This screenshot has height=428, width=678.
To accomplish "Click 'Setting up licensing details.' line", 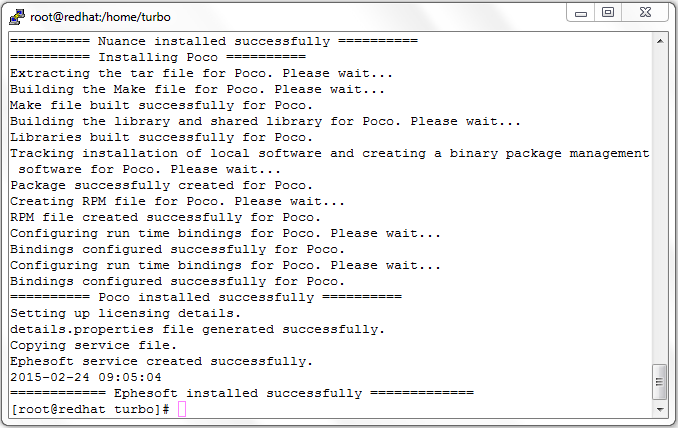I will tap(125, 313).
